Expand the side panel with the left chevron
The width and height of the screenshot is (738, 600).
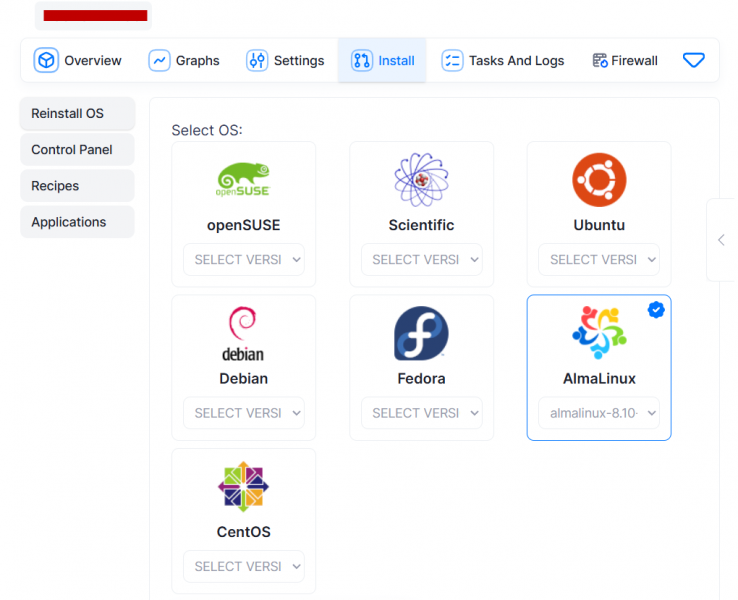coord(721,240)
